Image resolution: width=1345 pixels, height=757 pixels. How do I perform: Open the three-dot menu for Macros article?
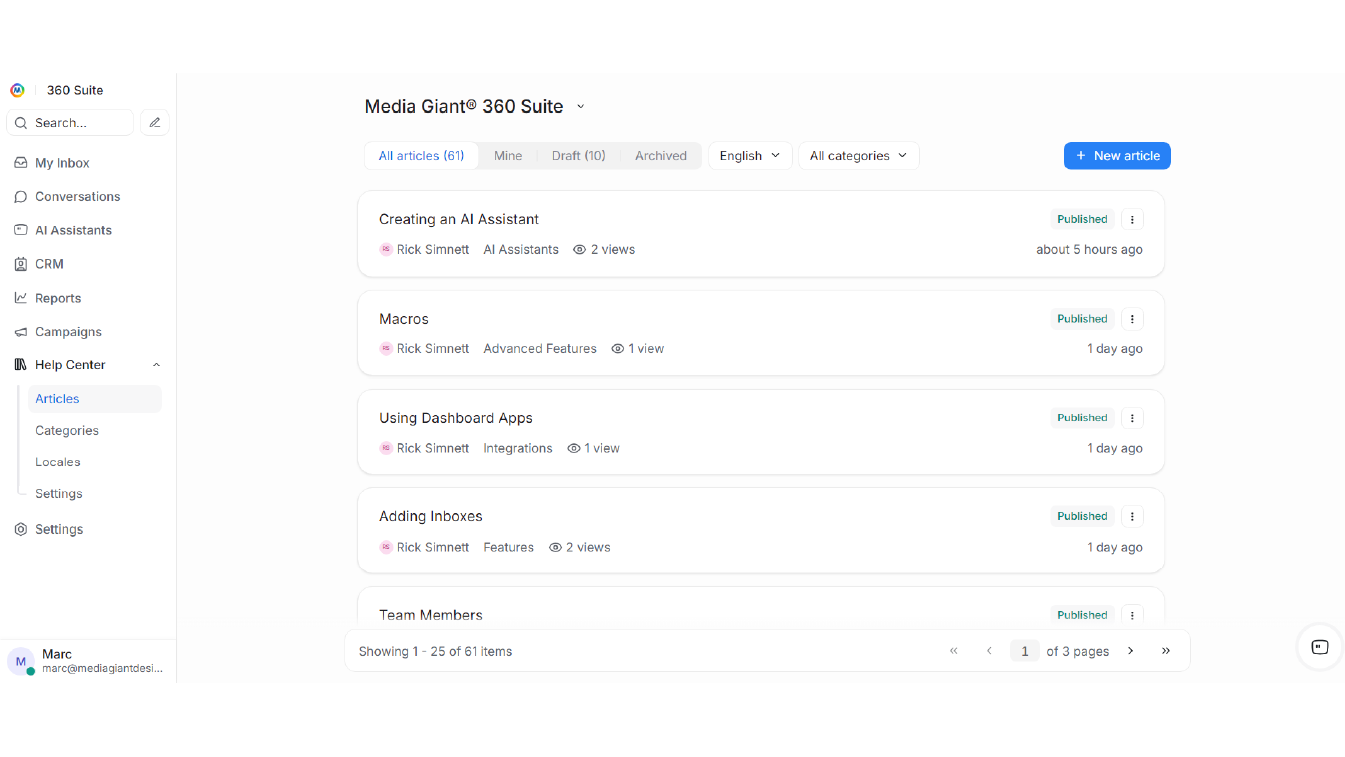pyautogui.click(x=1132, y=319)
